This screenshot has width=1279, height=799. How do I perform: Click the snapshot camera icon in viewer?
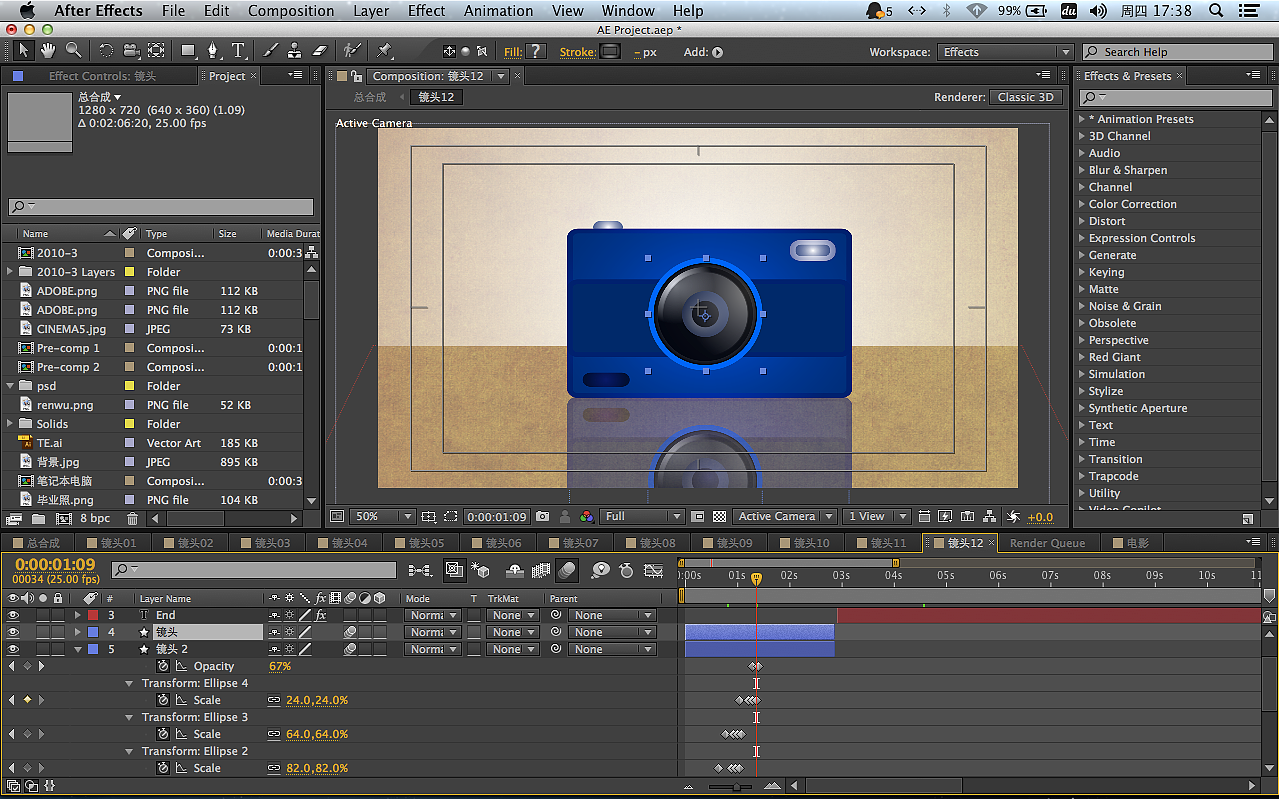click(x=542, y=517)
